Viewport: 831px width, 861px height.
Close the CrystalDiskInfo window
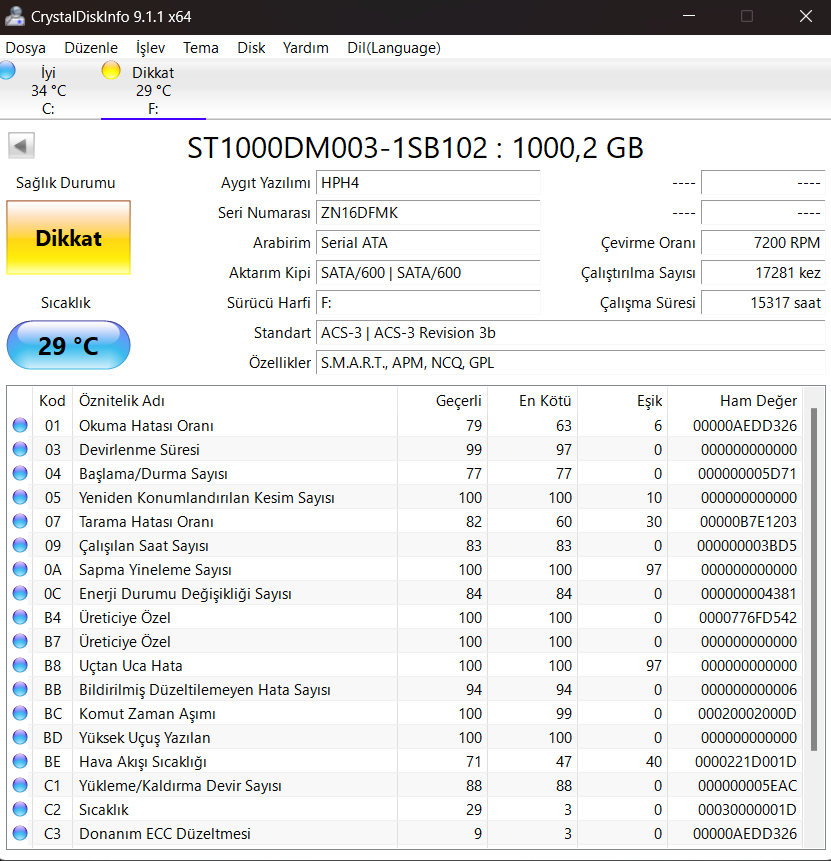tap(806, 16)
